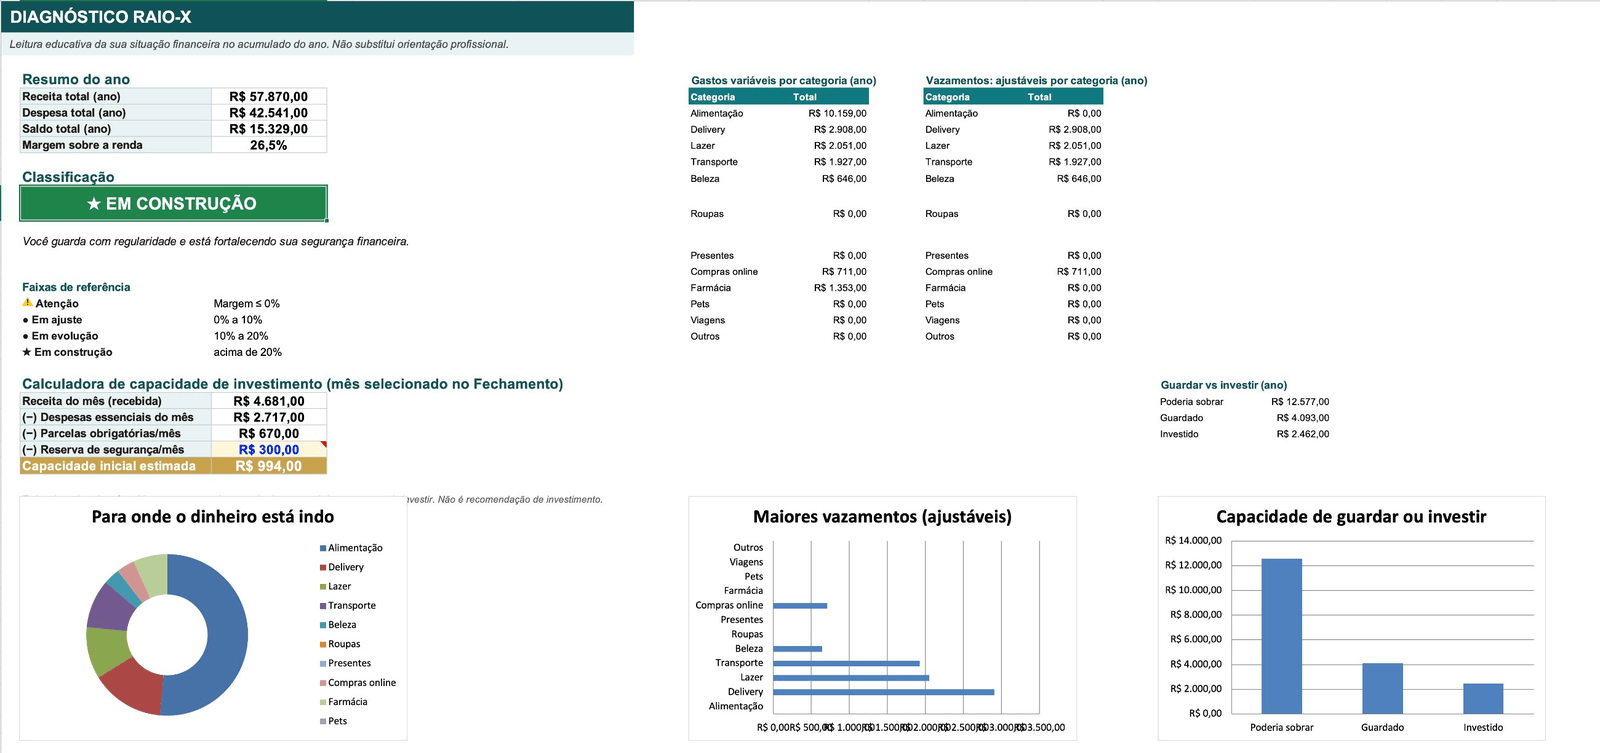Click the R$ 14.000,00 axis label in the capacity chart
The image size is (1600, 753).
click(1193, 541)
